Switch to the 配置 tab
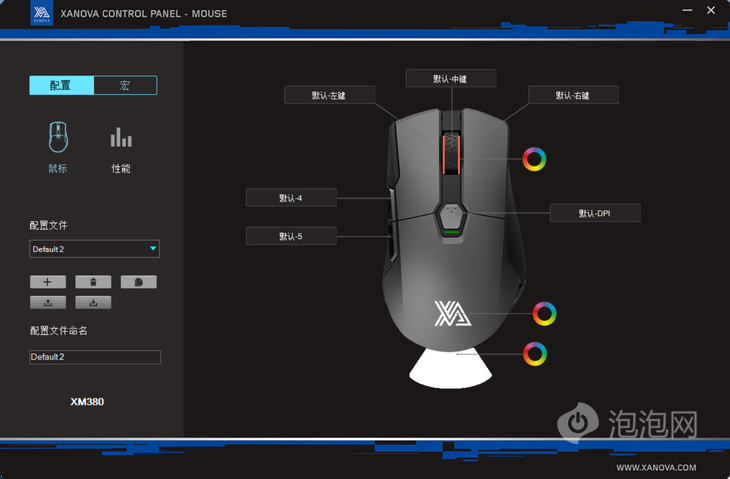730x479 pixels. [61, 85]
